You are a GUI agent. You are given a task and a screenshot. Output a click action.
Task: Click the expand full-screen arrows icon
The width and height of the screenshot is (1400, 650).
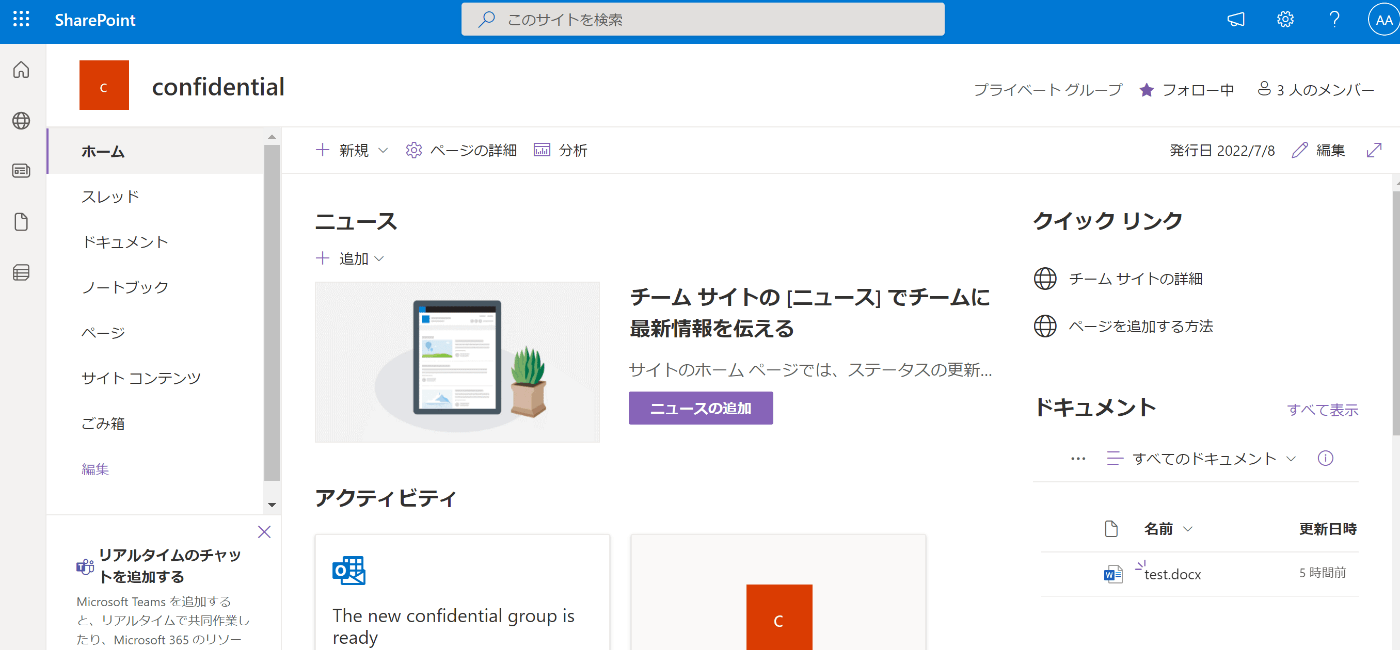click(1374, 150)
